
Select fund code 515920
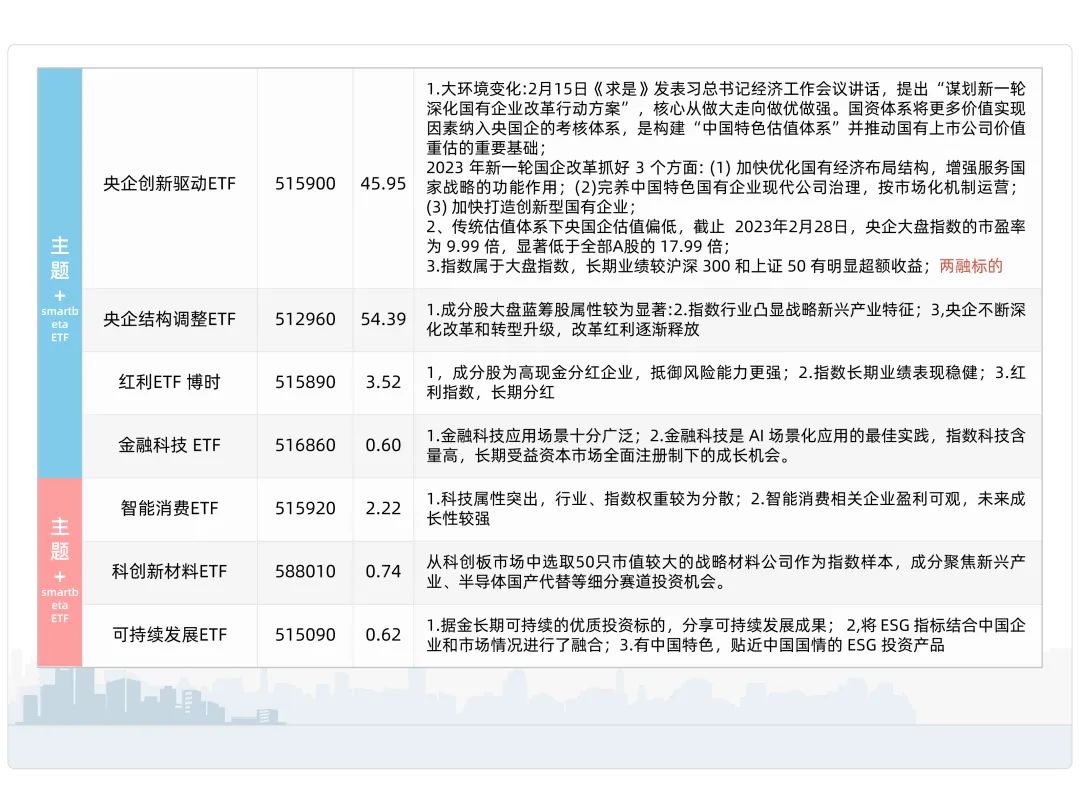coord(305,508)
